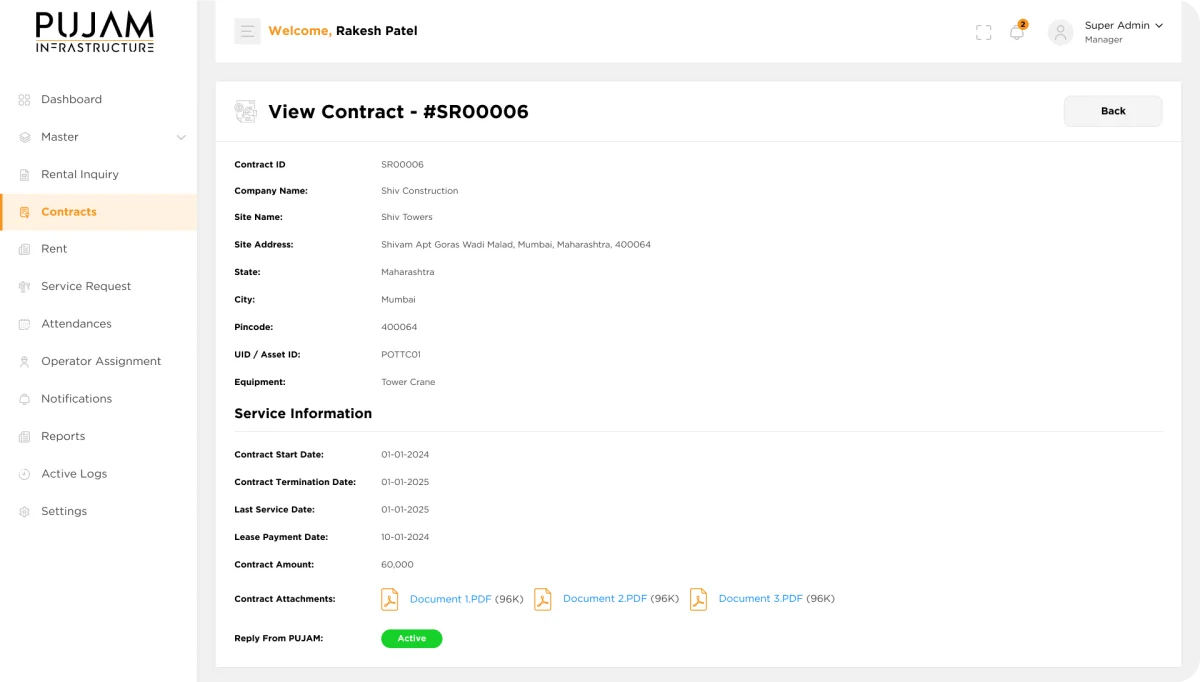Open Document 1.PDF attachment link
This screenshot has height=682, width=1200.
[x=450, y=599]
